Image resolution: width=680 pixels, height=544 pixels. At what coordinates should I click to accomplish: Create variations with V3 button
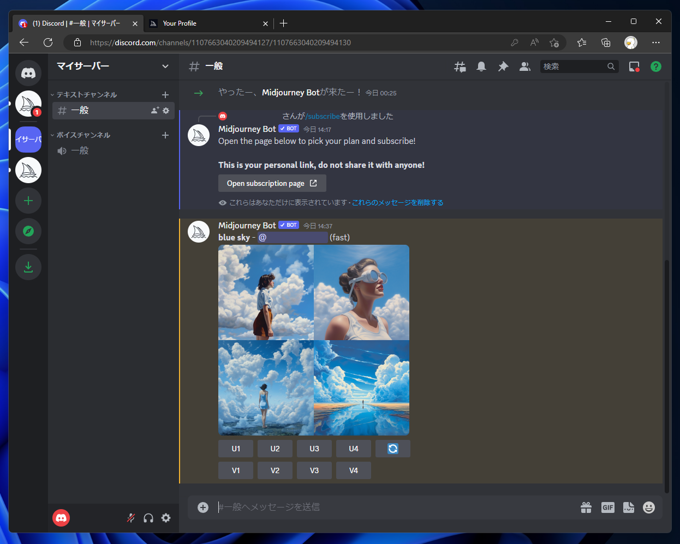314,470
